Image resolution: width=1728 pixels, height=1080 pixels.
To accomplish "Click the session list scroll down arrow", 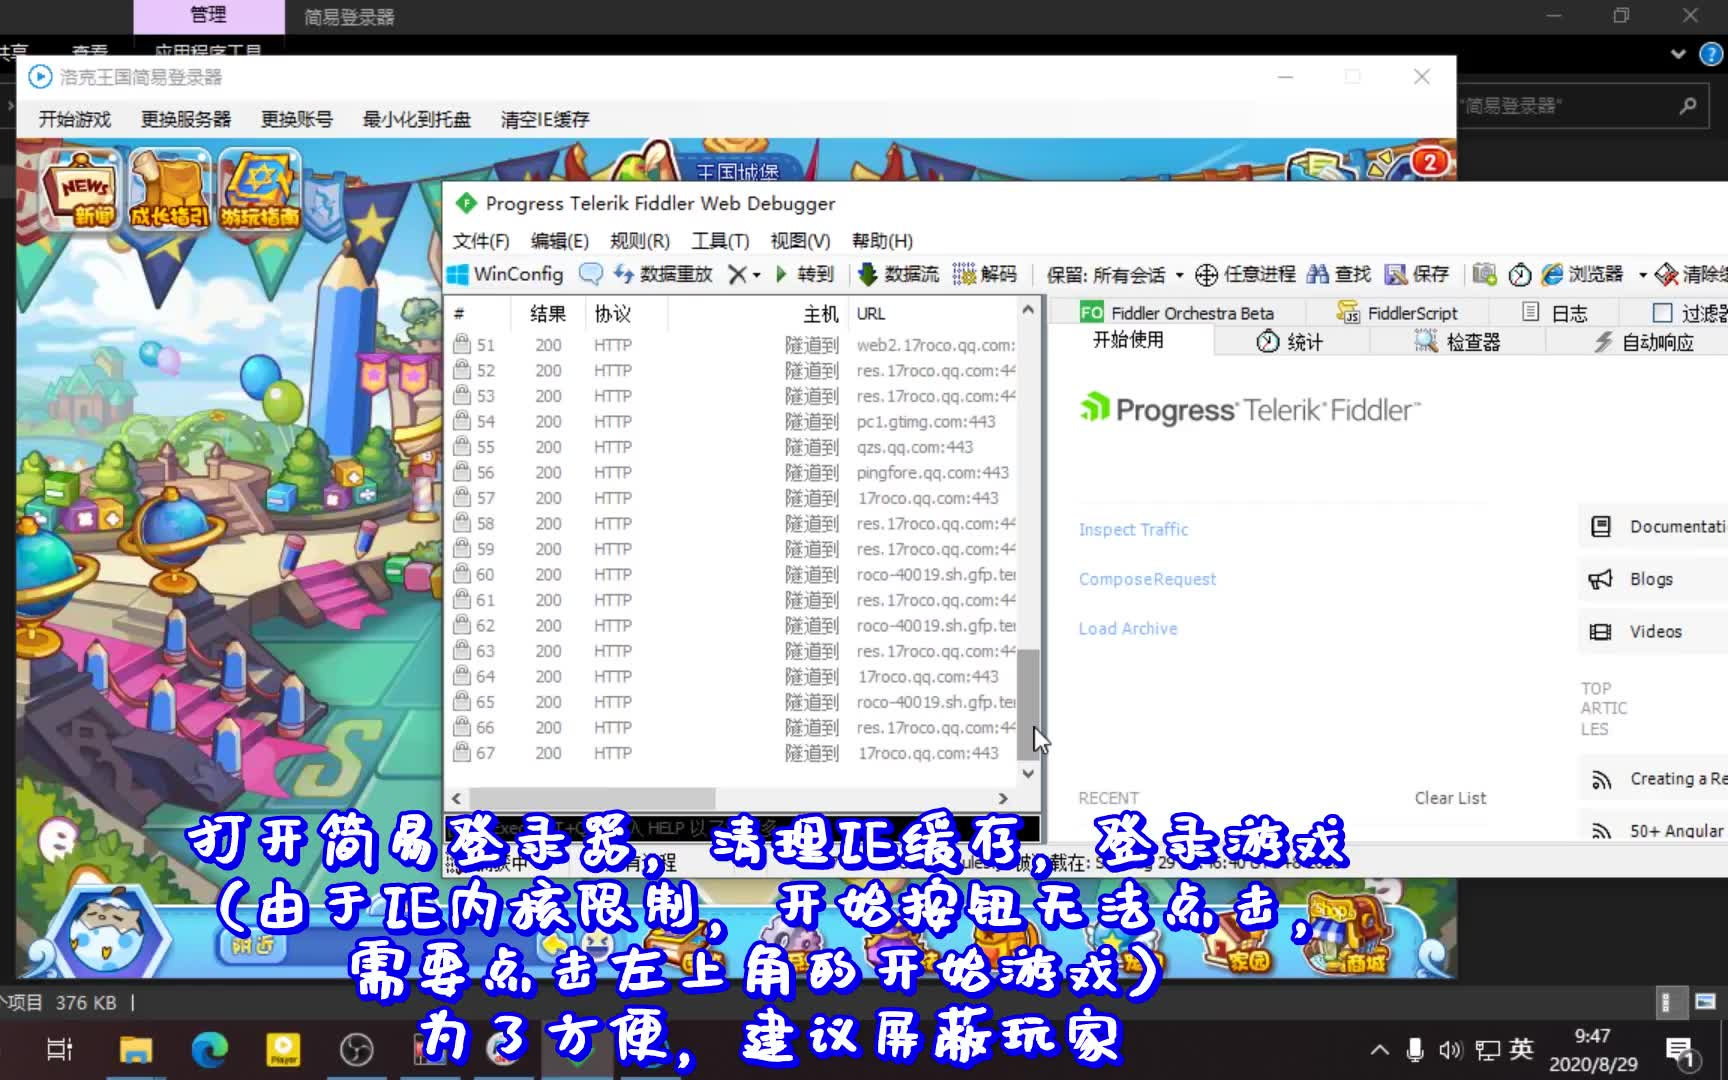I will tap(1028, 774).
